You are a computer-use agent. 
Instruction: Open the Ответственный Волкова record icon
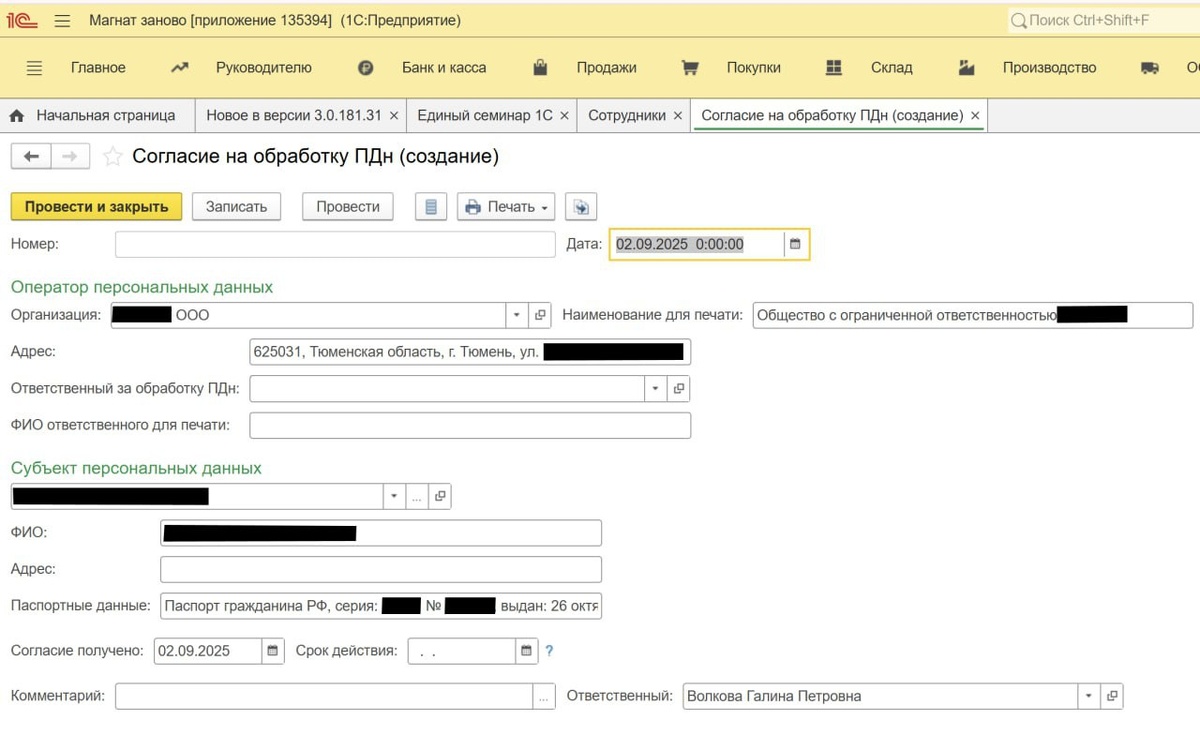click(x=1111, y=696)
